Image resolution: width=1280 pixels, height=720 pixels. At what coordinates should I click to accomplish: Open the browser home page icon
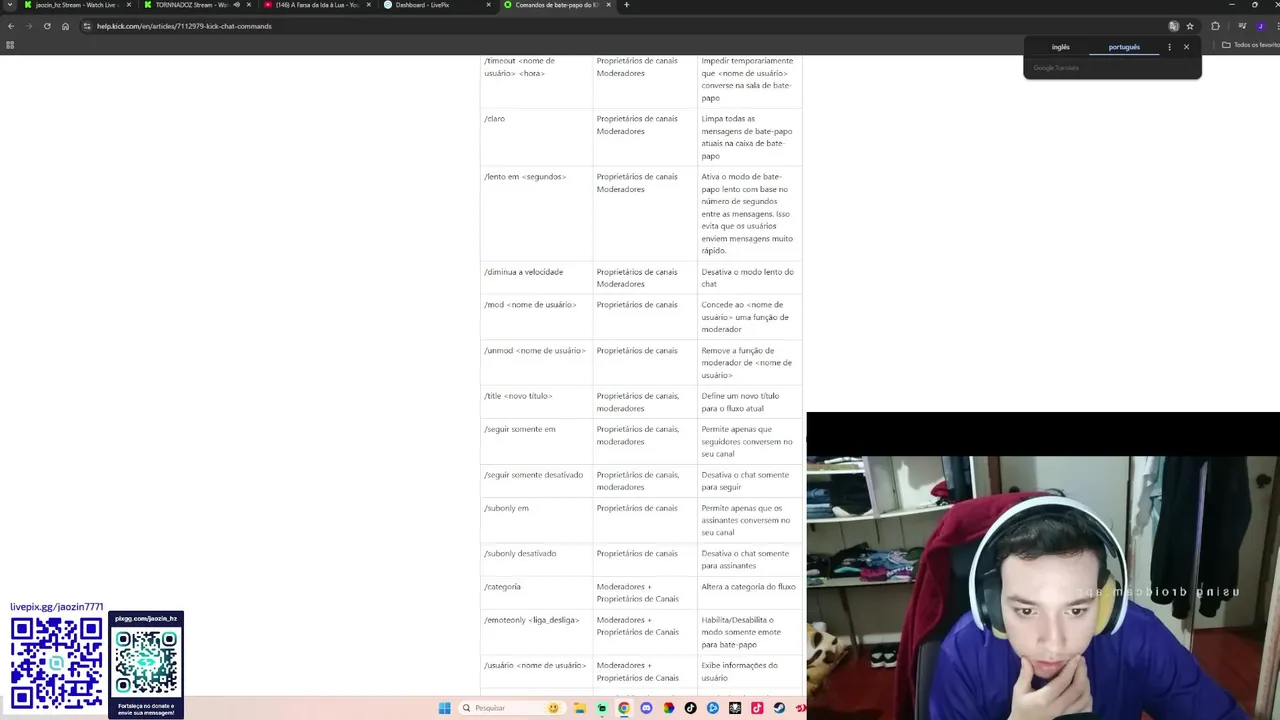point(65,26)
